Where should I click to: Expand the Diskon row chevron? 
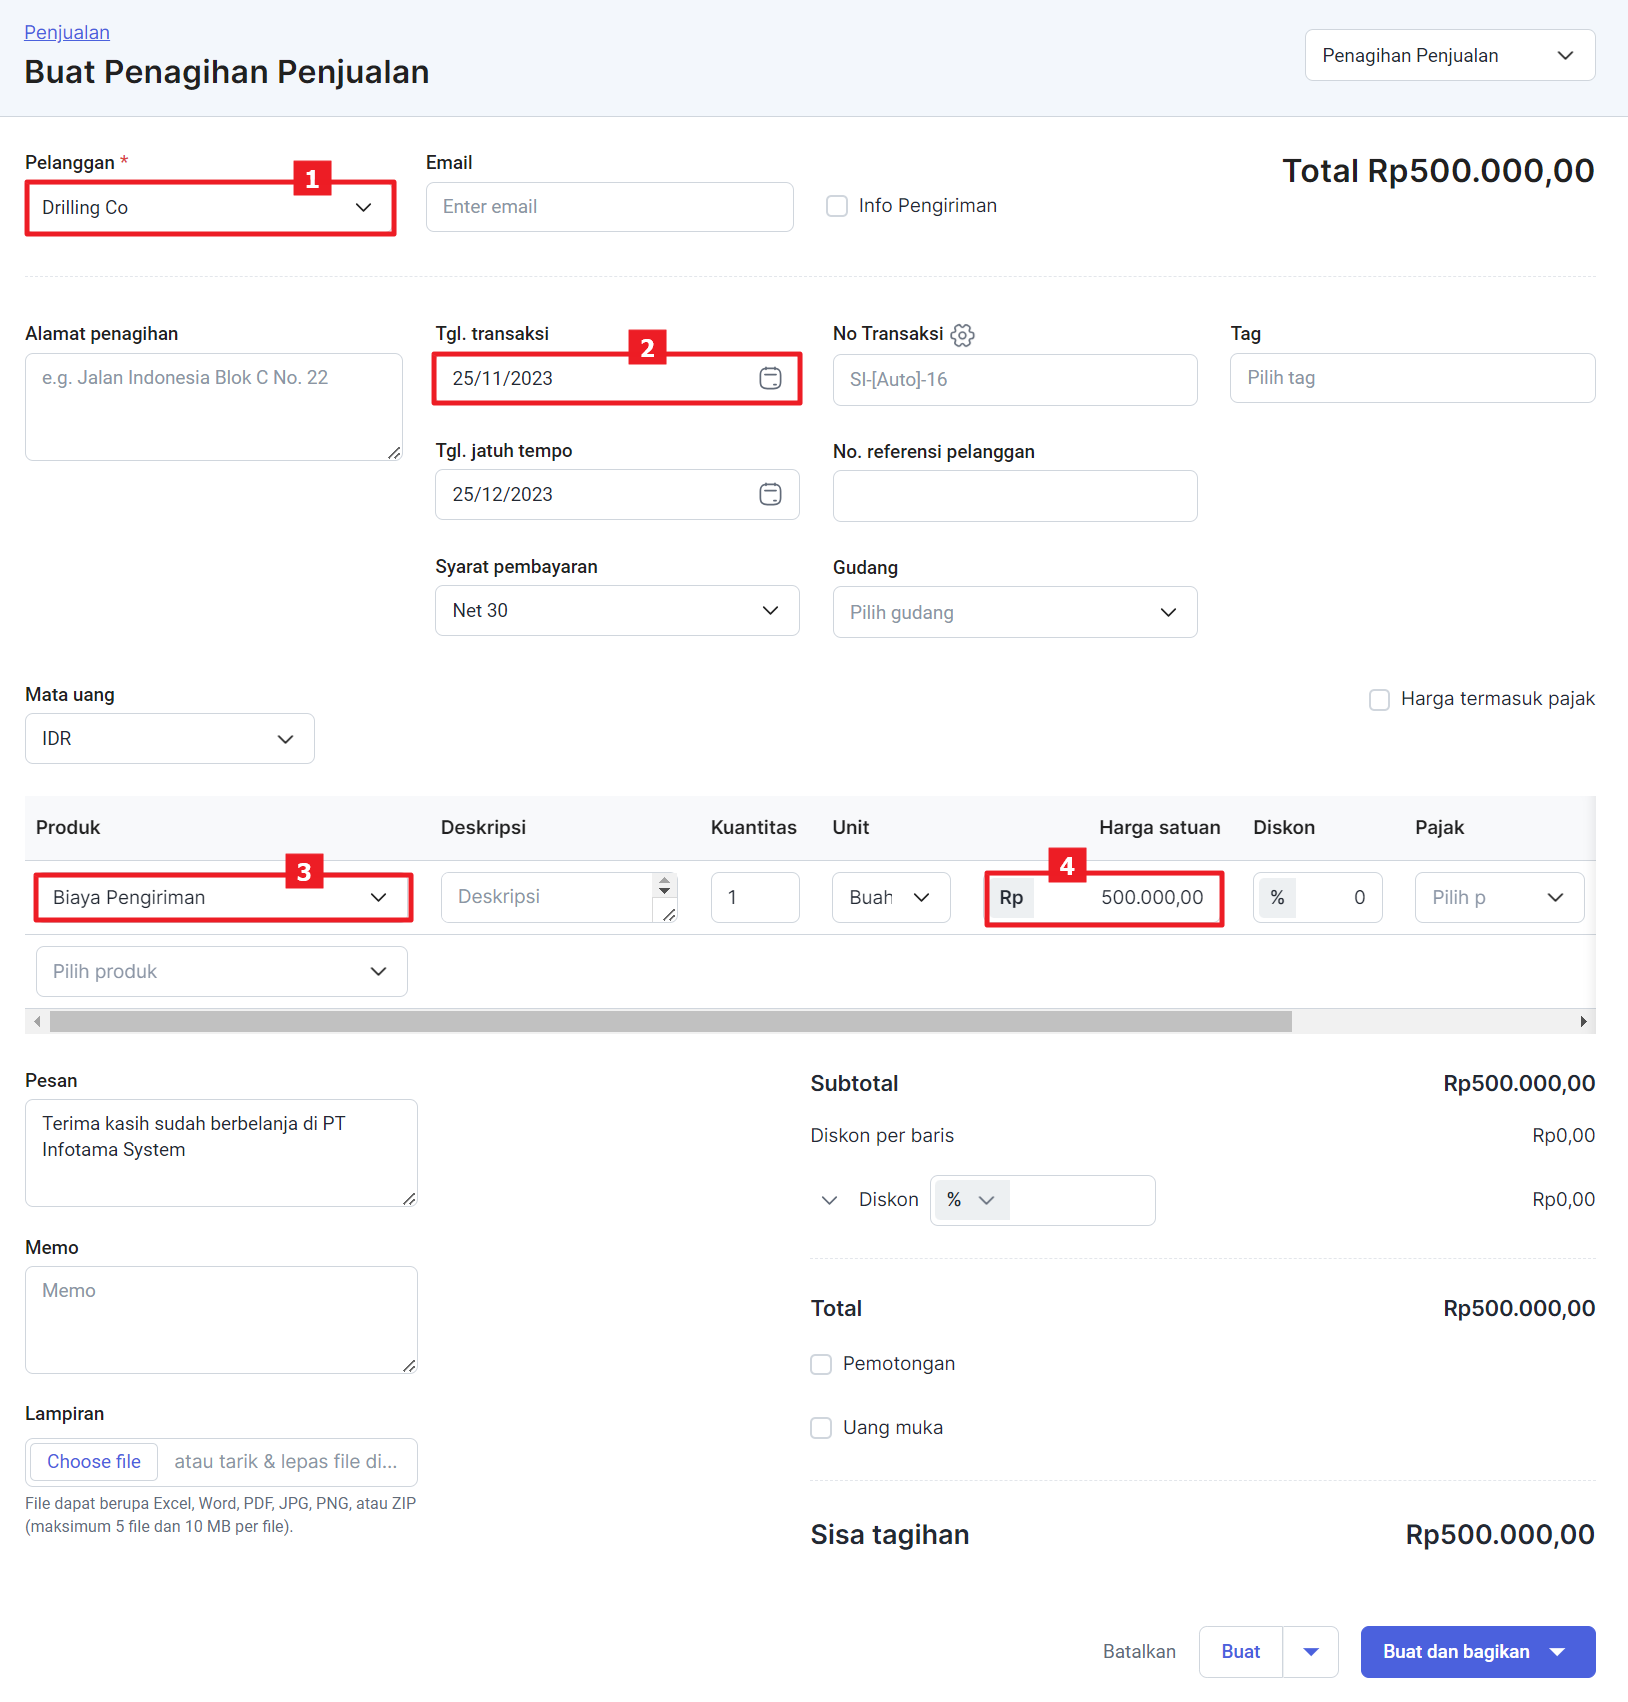829,1200
